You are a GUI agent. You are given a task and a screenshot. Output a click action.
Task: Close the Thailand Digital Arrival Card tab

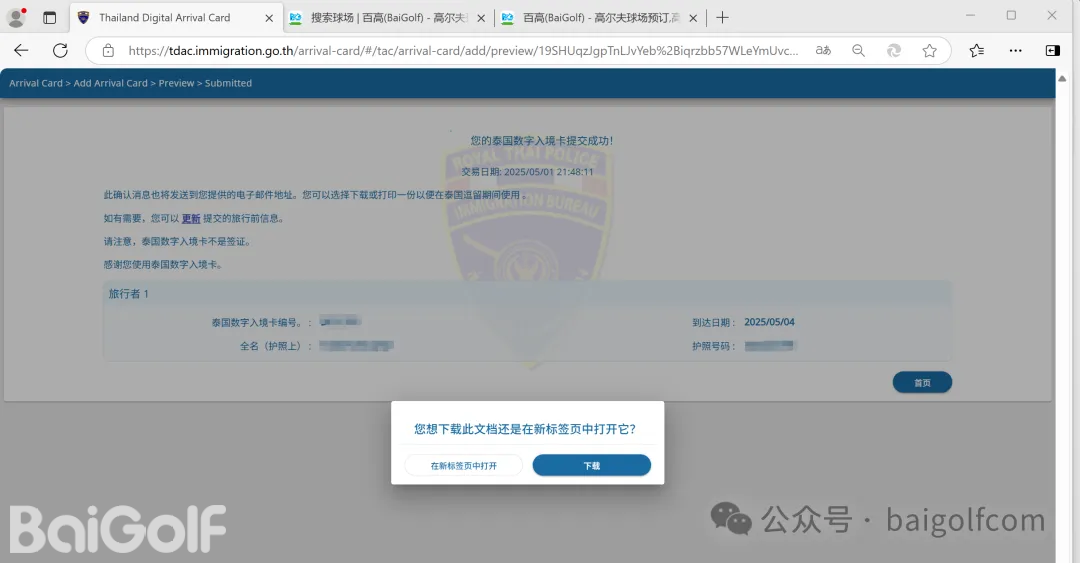[269, 17]
